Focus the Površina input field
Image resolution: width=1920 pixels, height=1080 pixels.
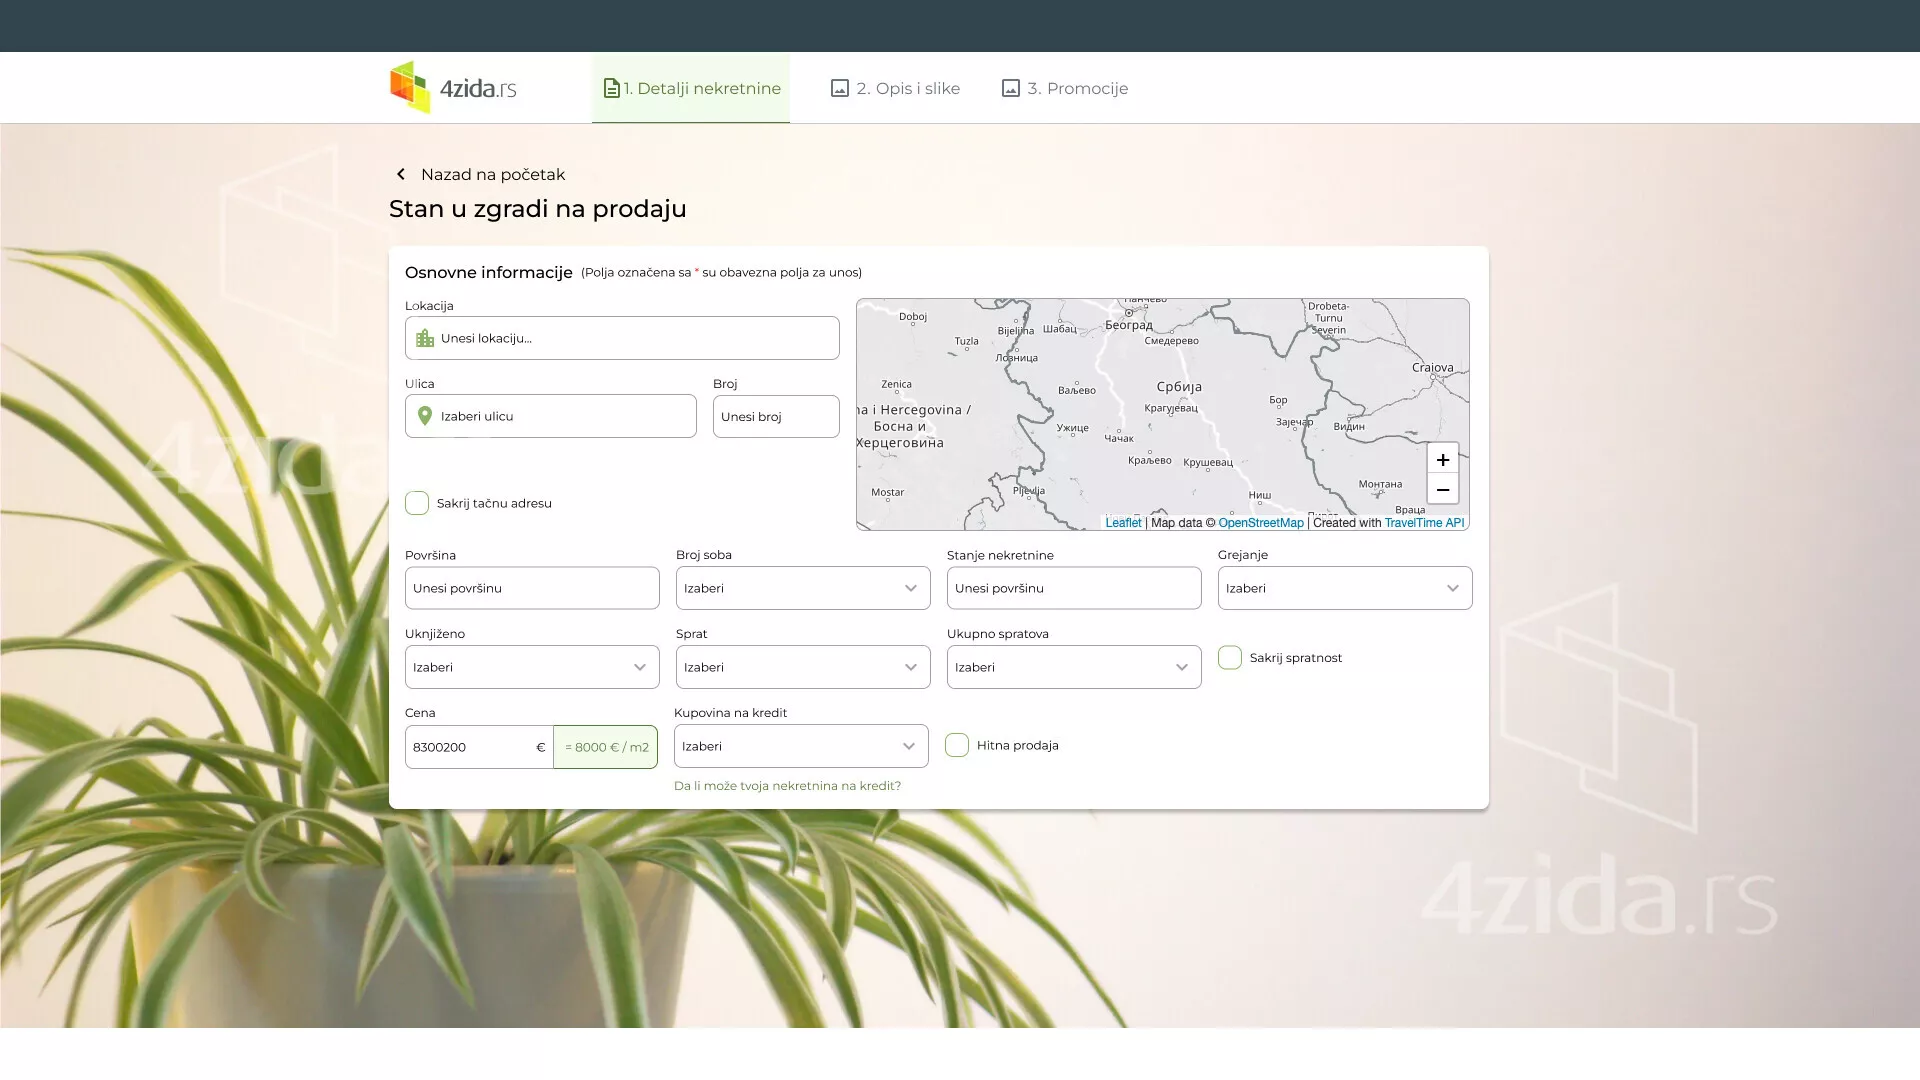[x=532, y=588]
